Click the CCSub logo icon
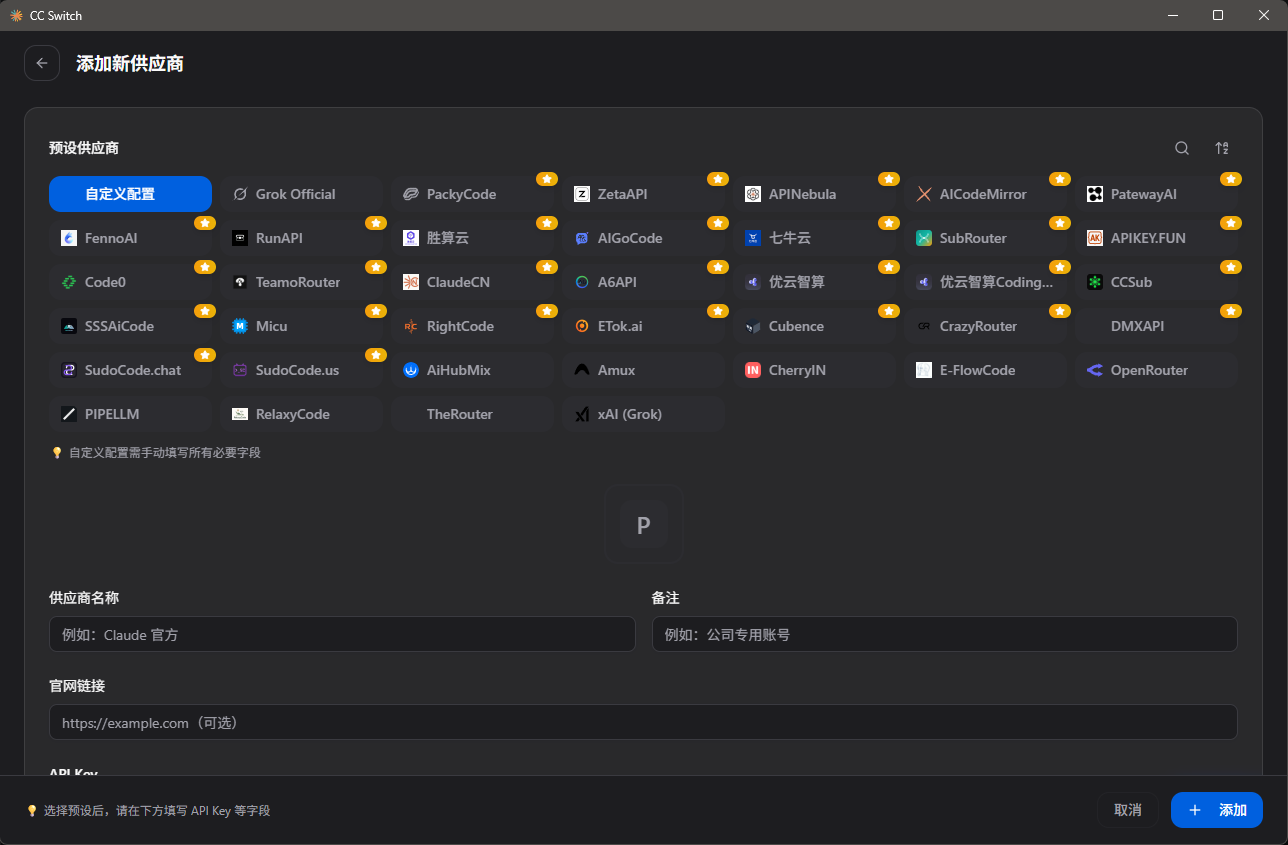Image resolution: width=1288 pixels, height=845 pixels. coord(1095,282)
